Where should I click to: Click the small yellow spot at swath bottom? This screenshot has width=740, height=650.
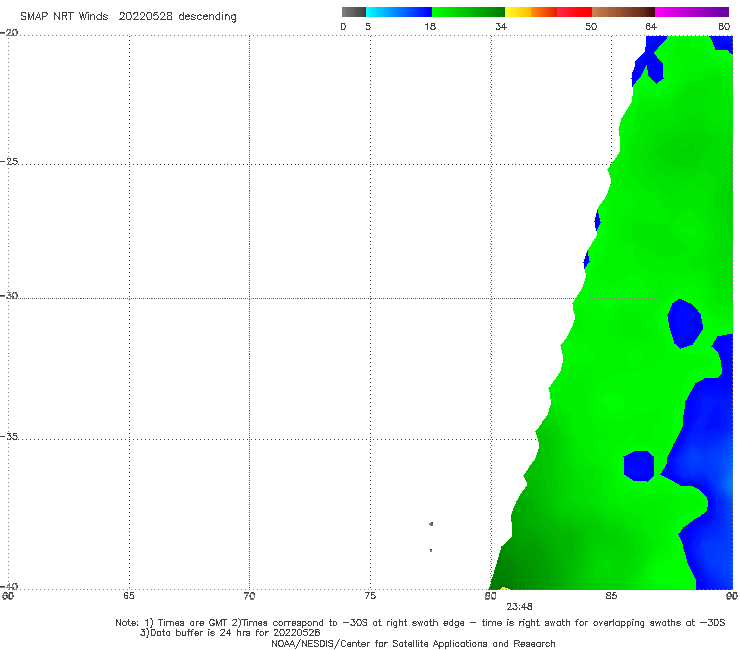(x=504, y=588)
